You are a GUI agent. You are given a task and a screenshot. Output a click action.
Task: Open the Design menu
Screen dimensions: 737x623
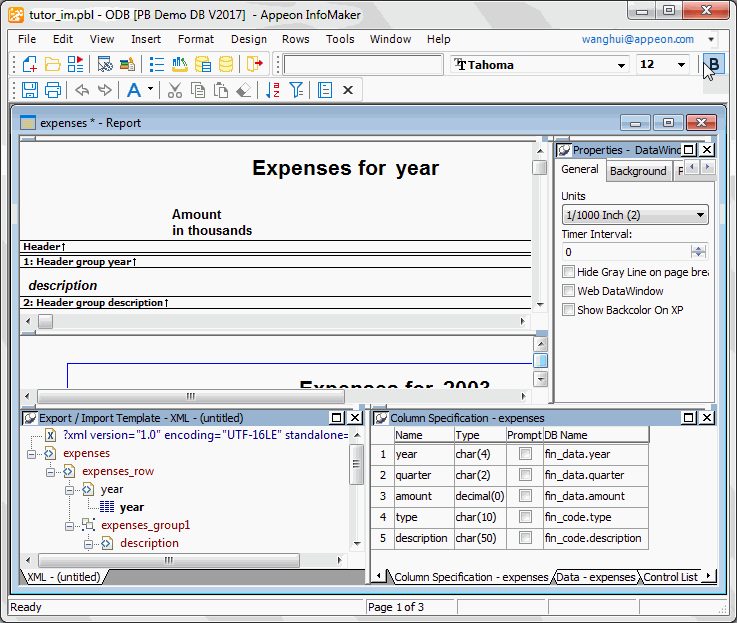pos(249,39)
